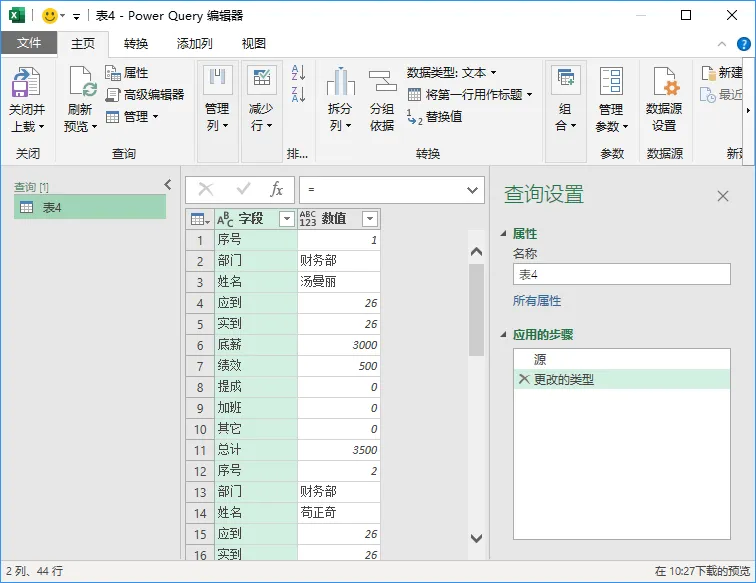Click Group By (分组依据) icon
The height and width of the screenshot is (583, 756).
[x=382, y=81]
